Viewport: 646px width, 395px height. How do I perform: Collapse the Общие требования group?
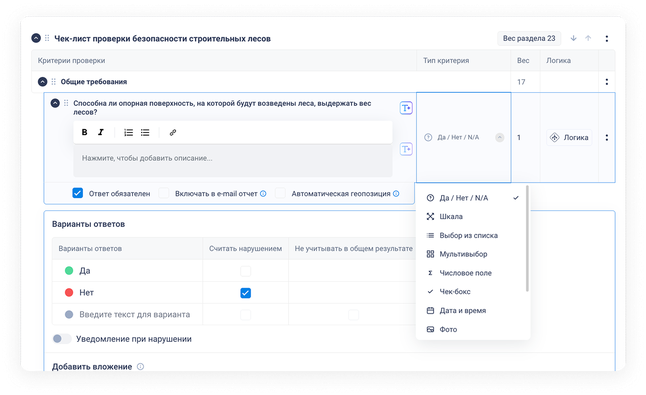(42, 82)
